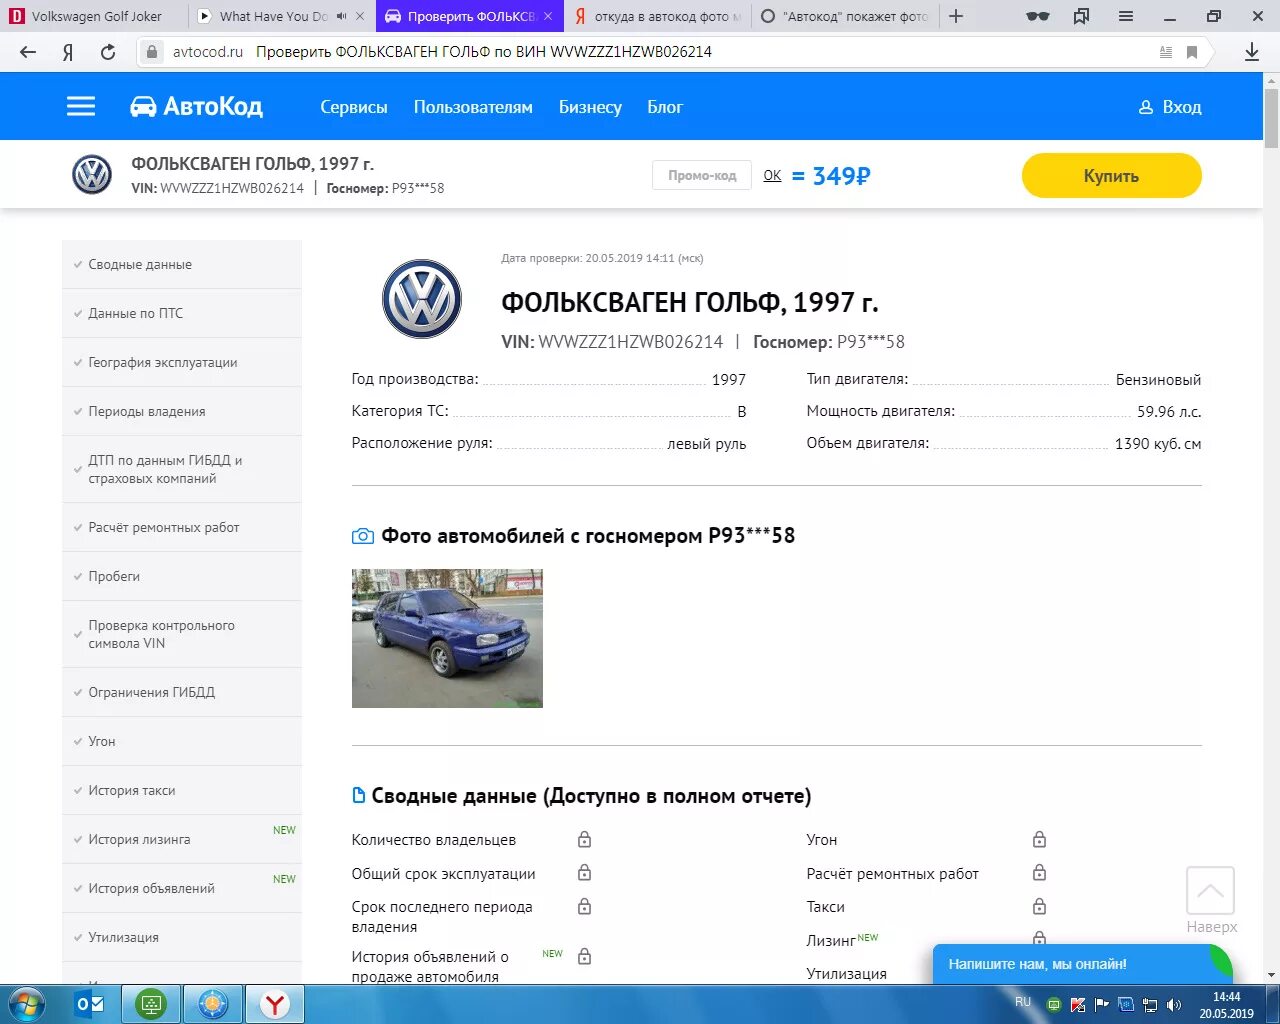The height and width of the screenshot is (1024, 1280).
Task: Go to История объявлений section
Action: (x=181, y=888)
